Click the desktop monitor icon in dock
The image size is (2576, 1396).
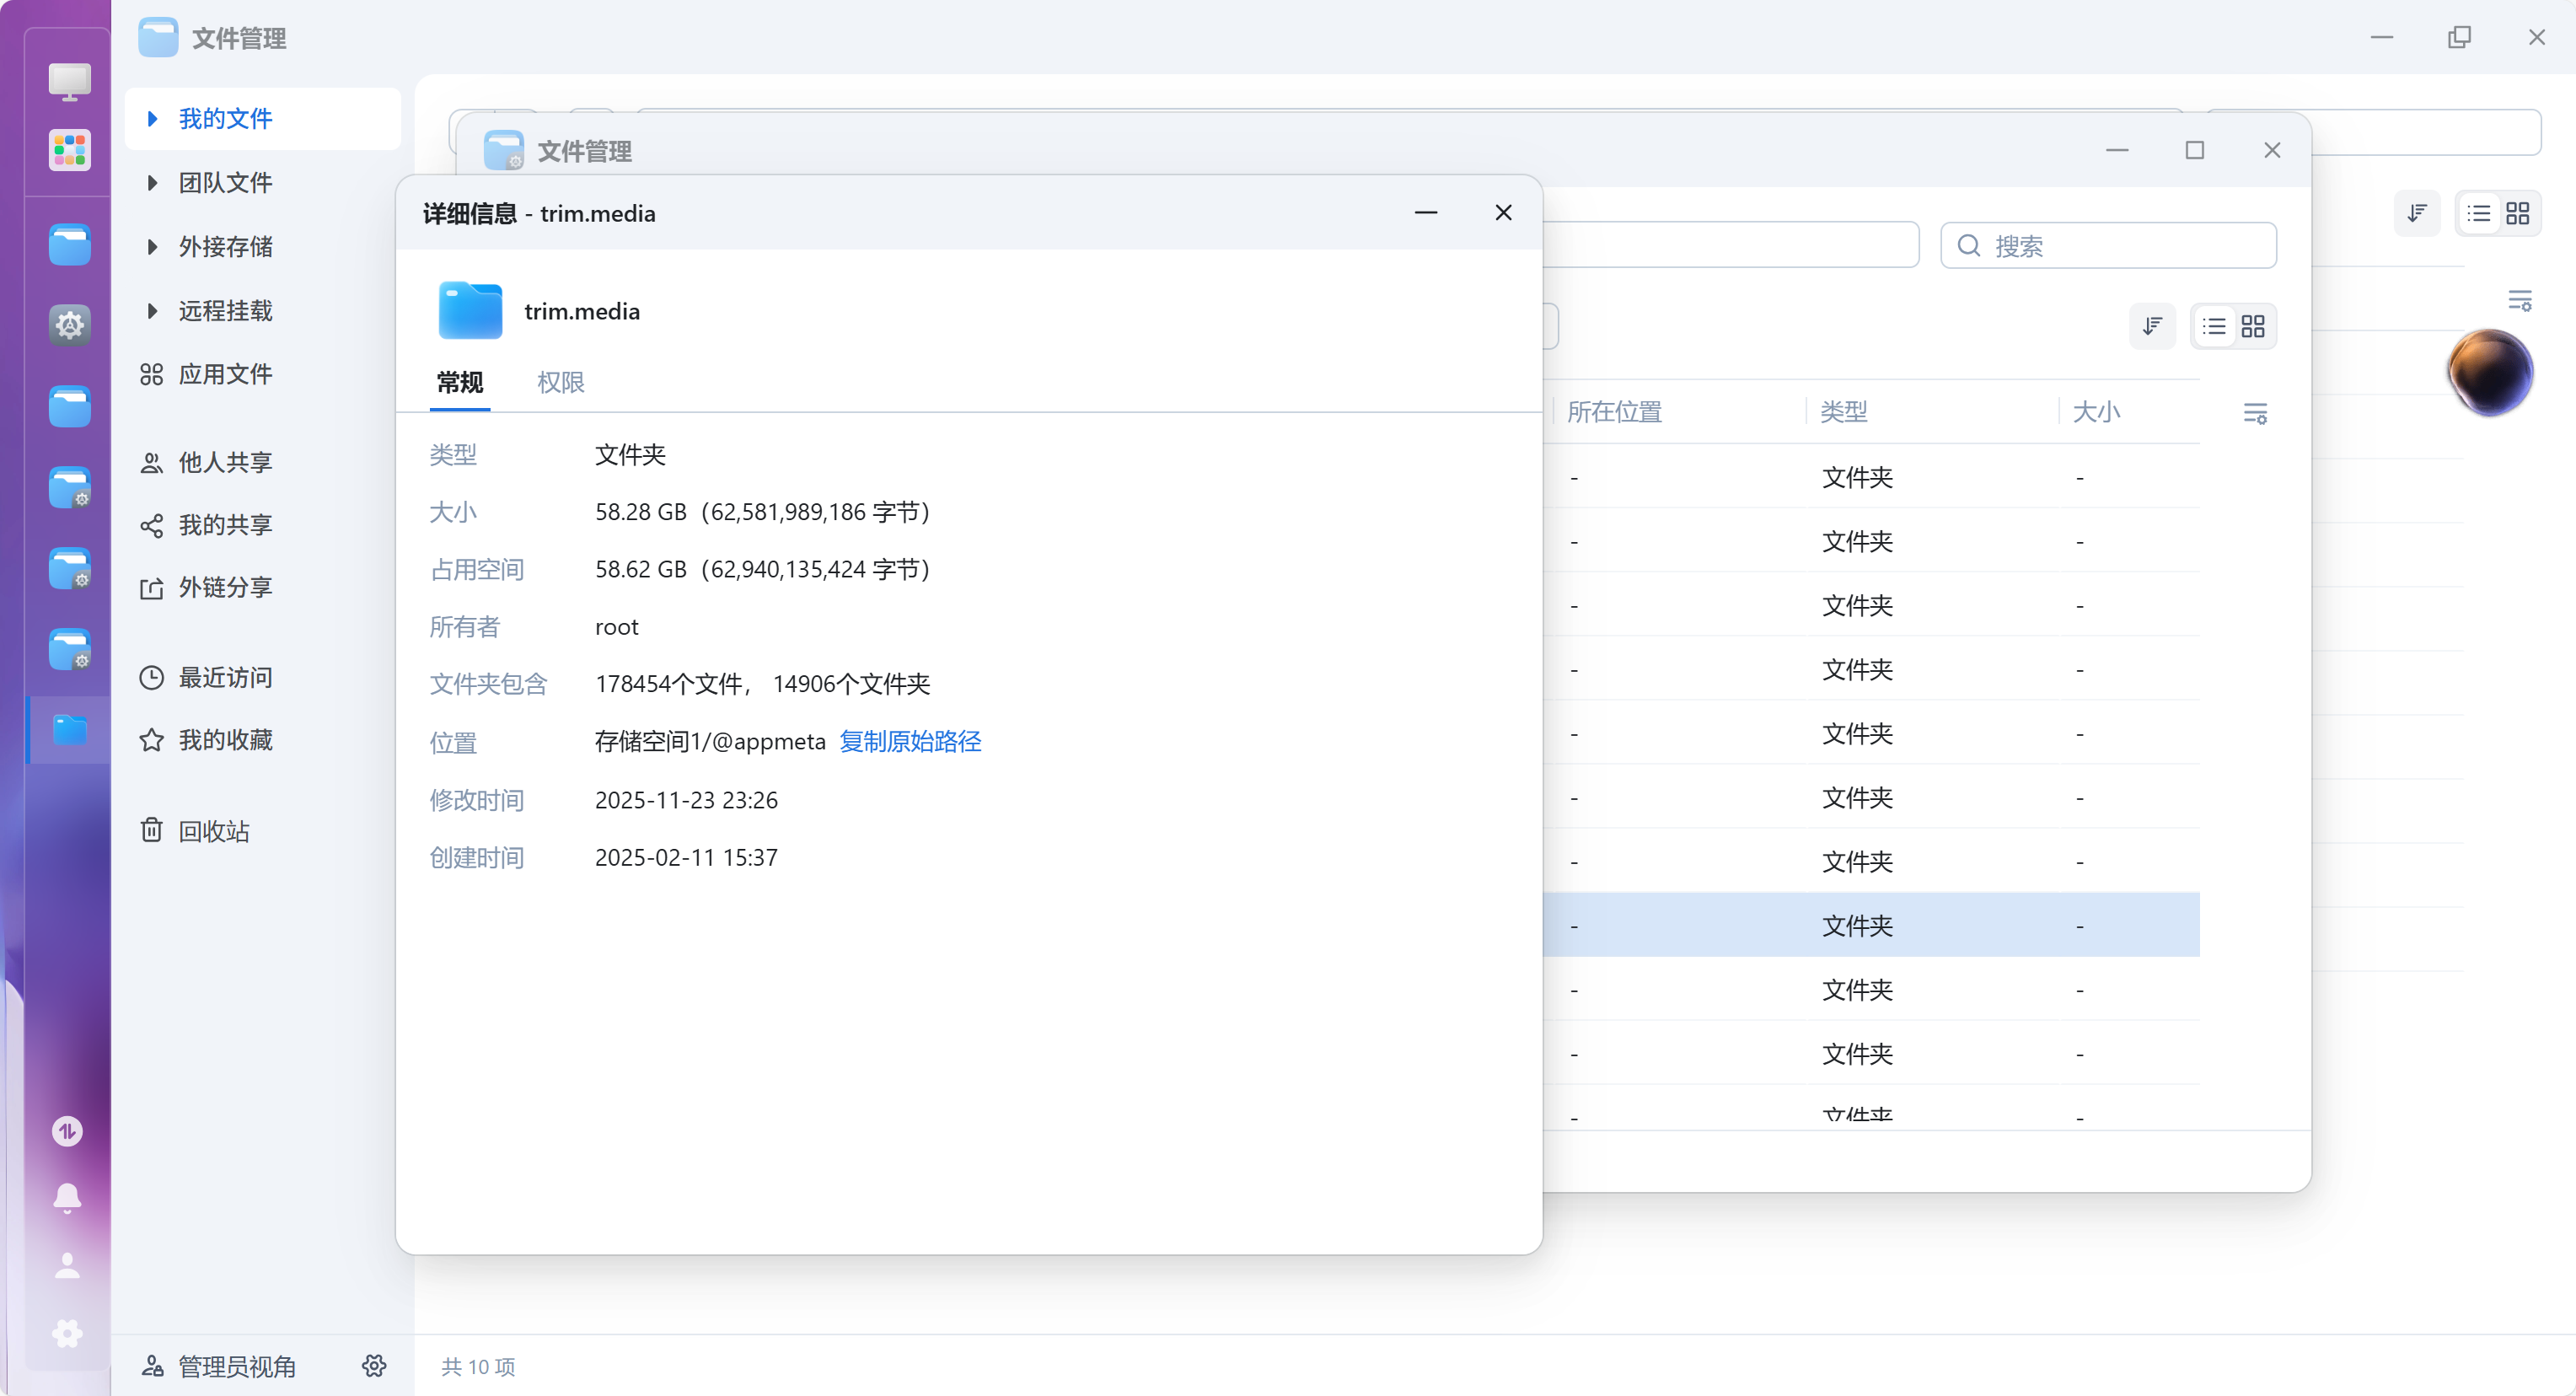coord(69,81)
